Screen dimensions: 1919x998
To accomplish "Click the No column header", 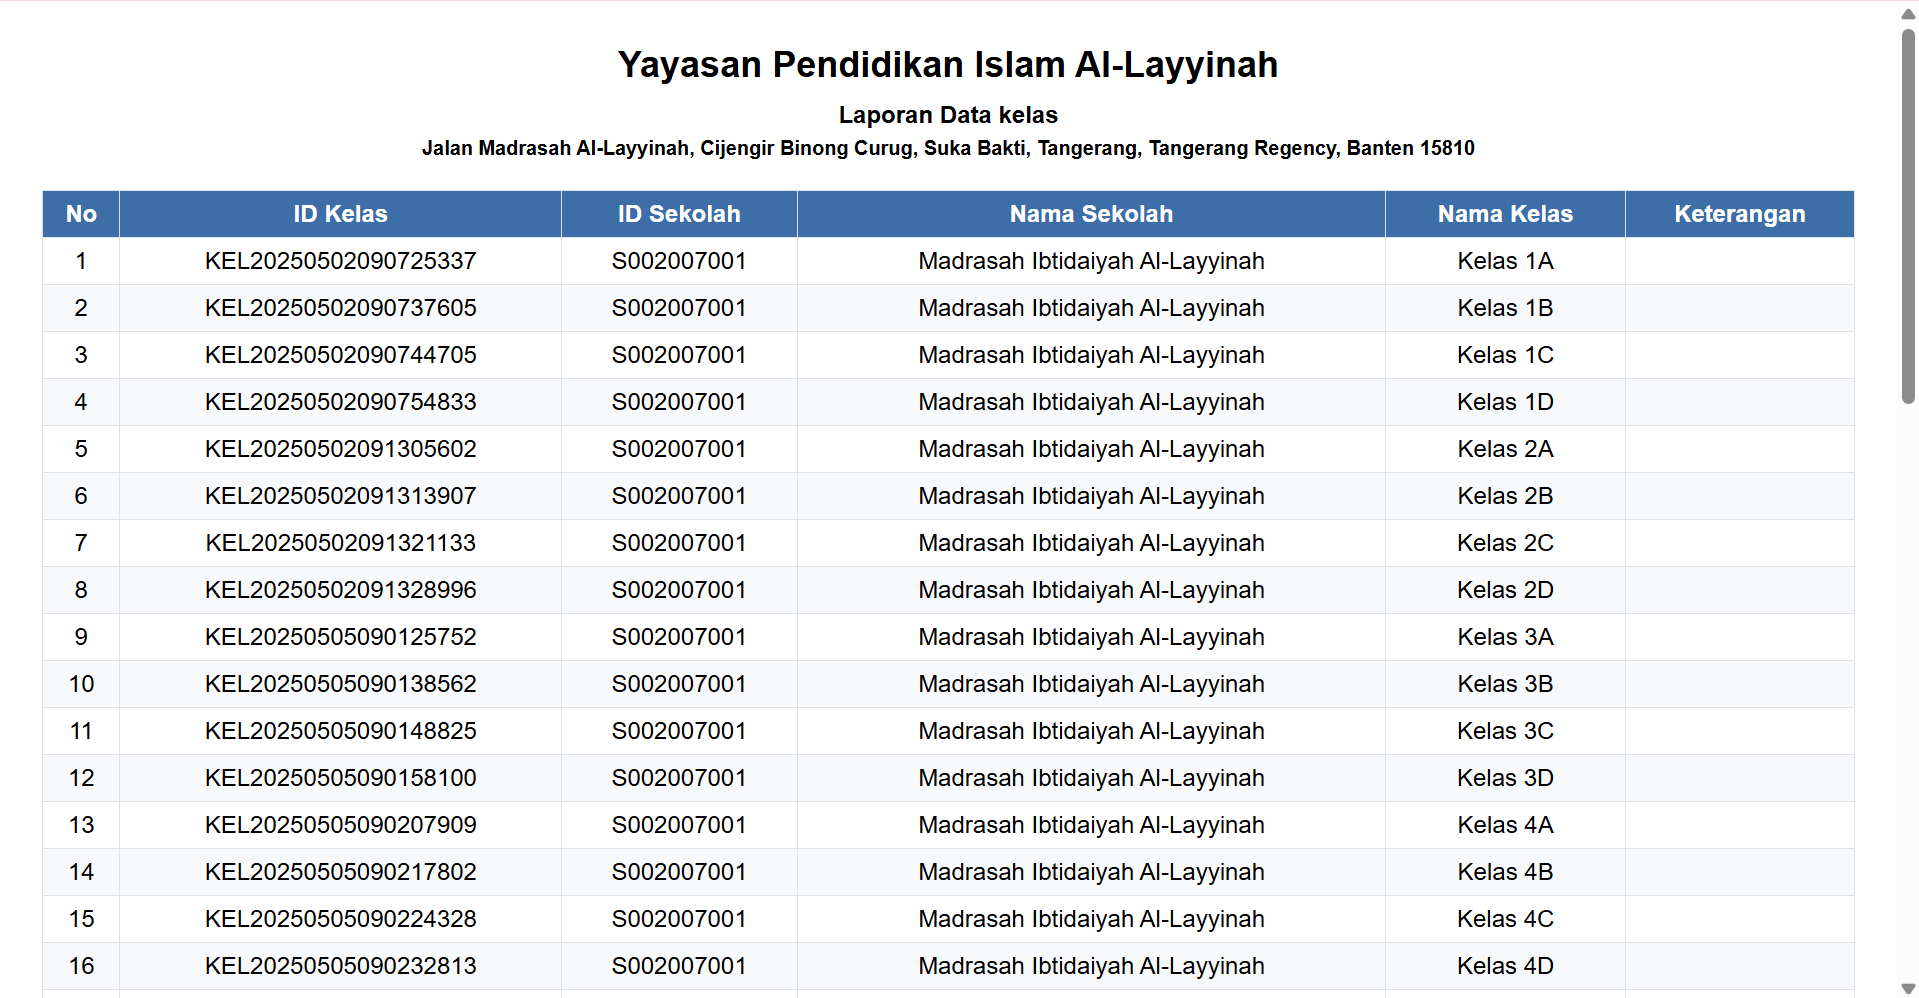I will [x=81, y=213].
